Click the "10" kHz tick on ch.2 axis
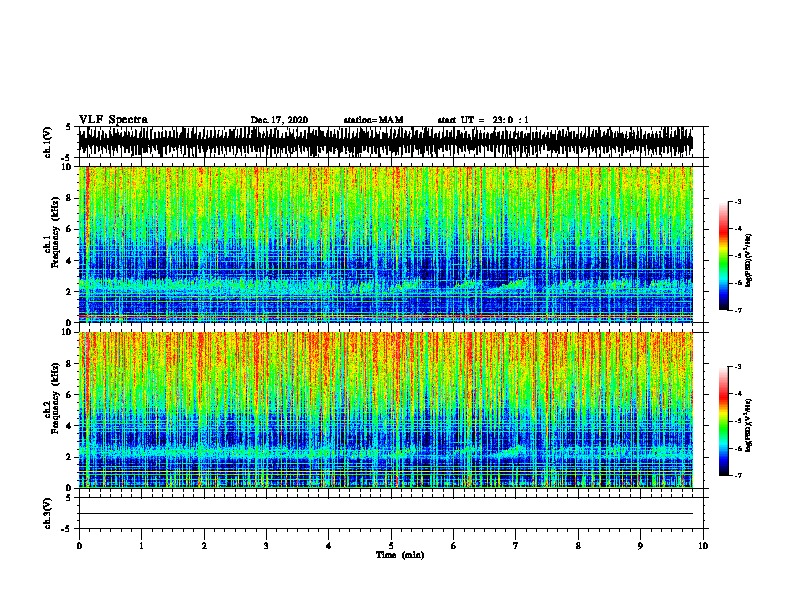This screenshot has height=612, width=792. click(67, 332)
